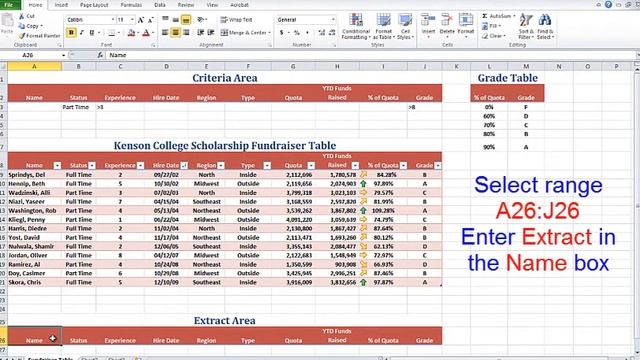Open Excel Help question mark icon
The width and height of the screenshot is (640, 360).
(x=608, y=4)
